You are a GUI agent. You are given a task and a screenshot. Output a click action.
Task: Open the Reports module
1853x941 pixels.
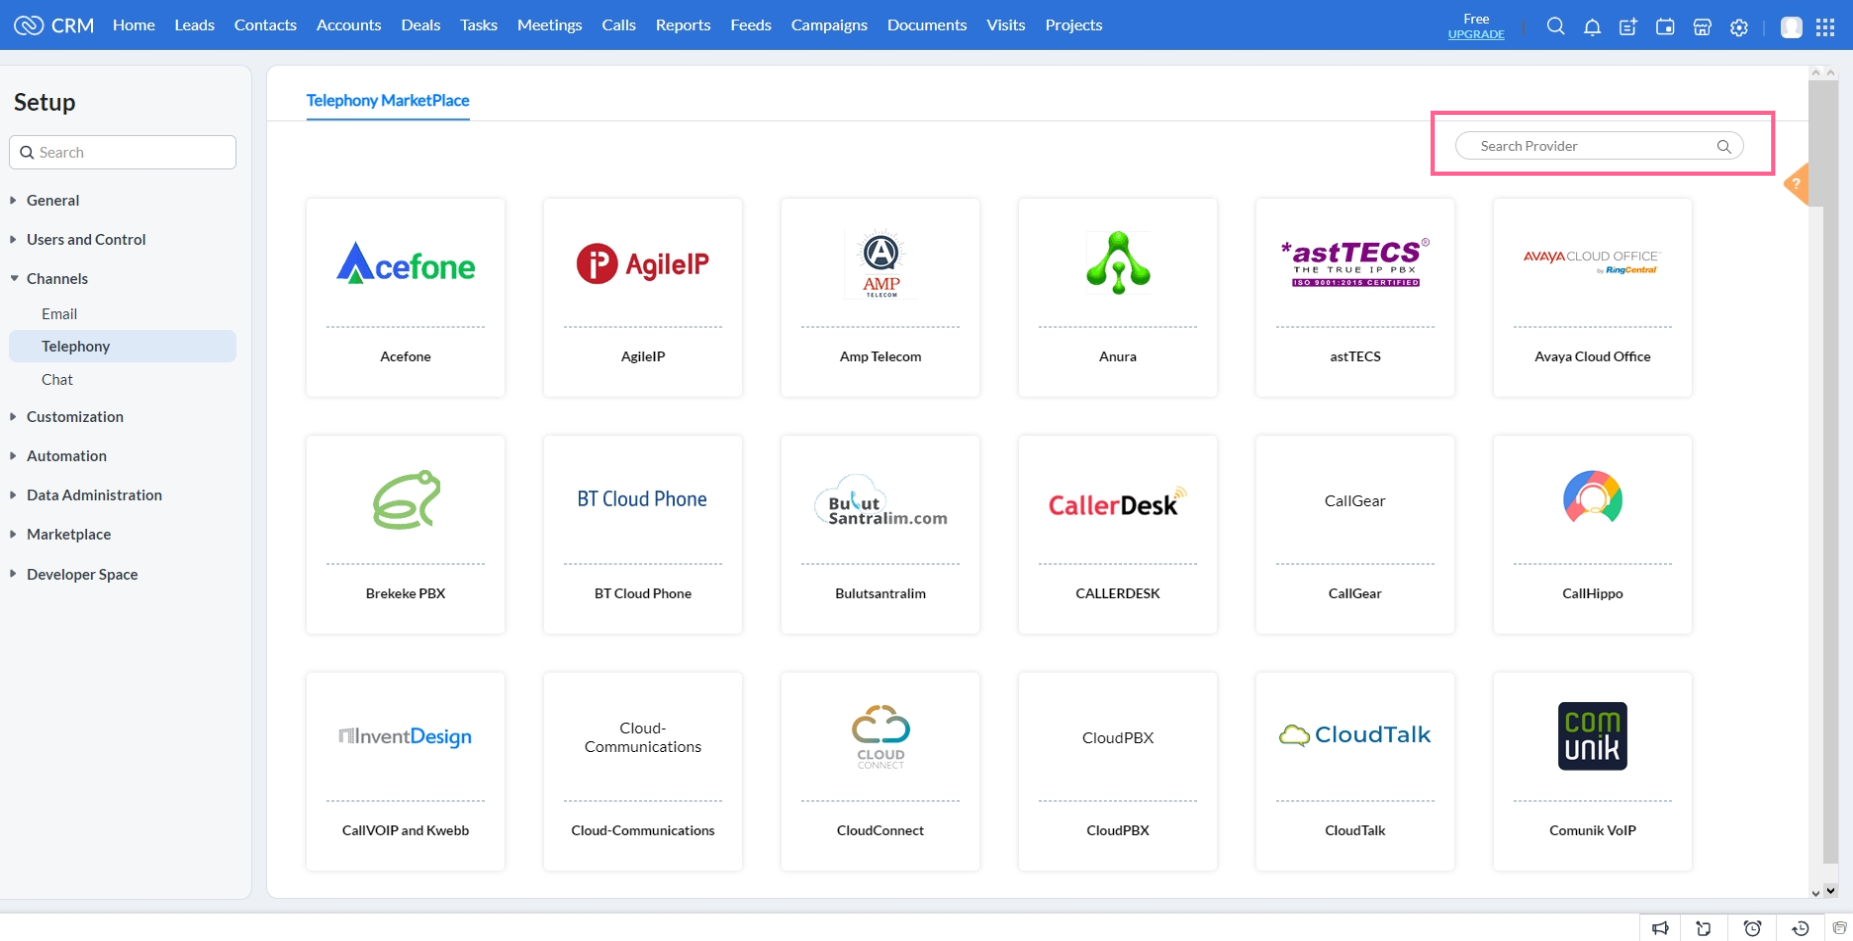683,25
